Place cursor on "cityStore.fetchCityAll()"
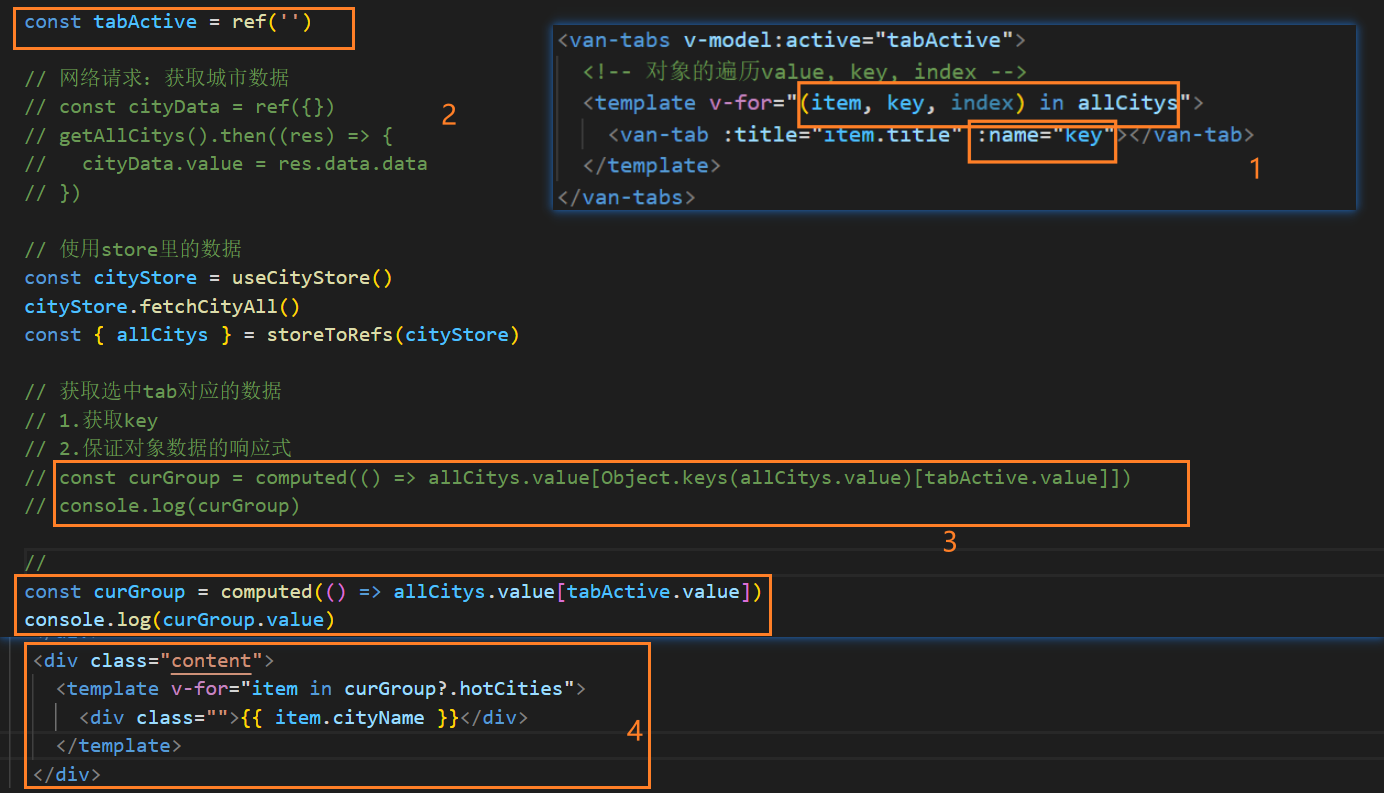 (162, 306)
